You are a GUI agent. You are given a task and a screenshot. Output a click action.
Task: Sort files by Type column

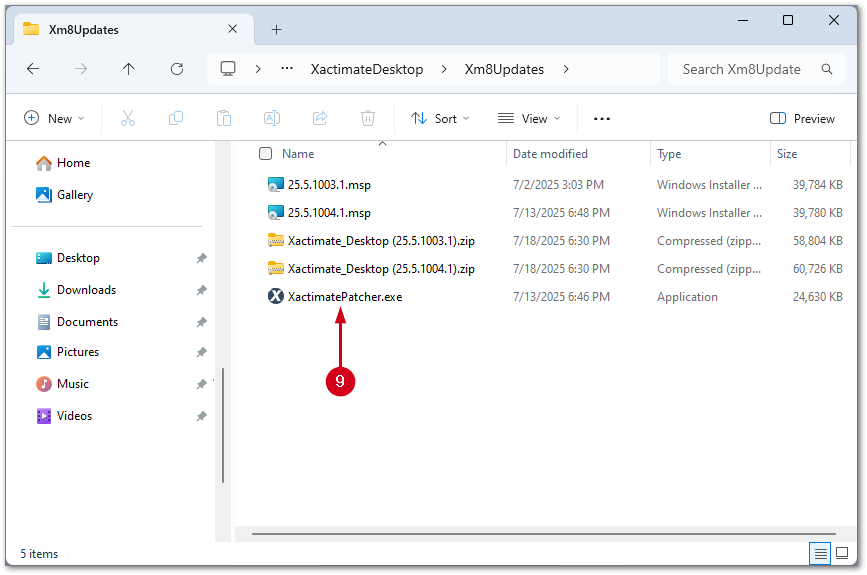[x=669, y=154]
